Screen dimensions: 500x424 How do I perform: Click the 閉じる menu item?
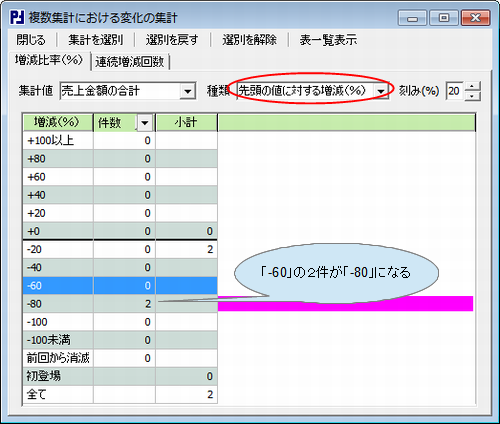coord(31,40)
